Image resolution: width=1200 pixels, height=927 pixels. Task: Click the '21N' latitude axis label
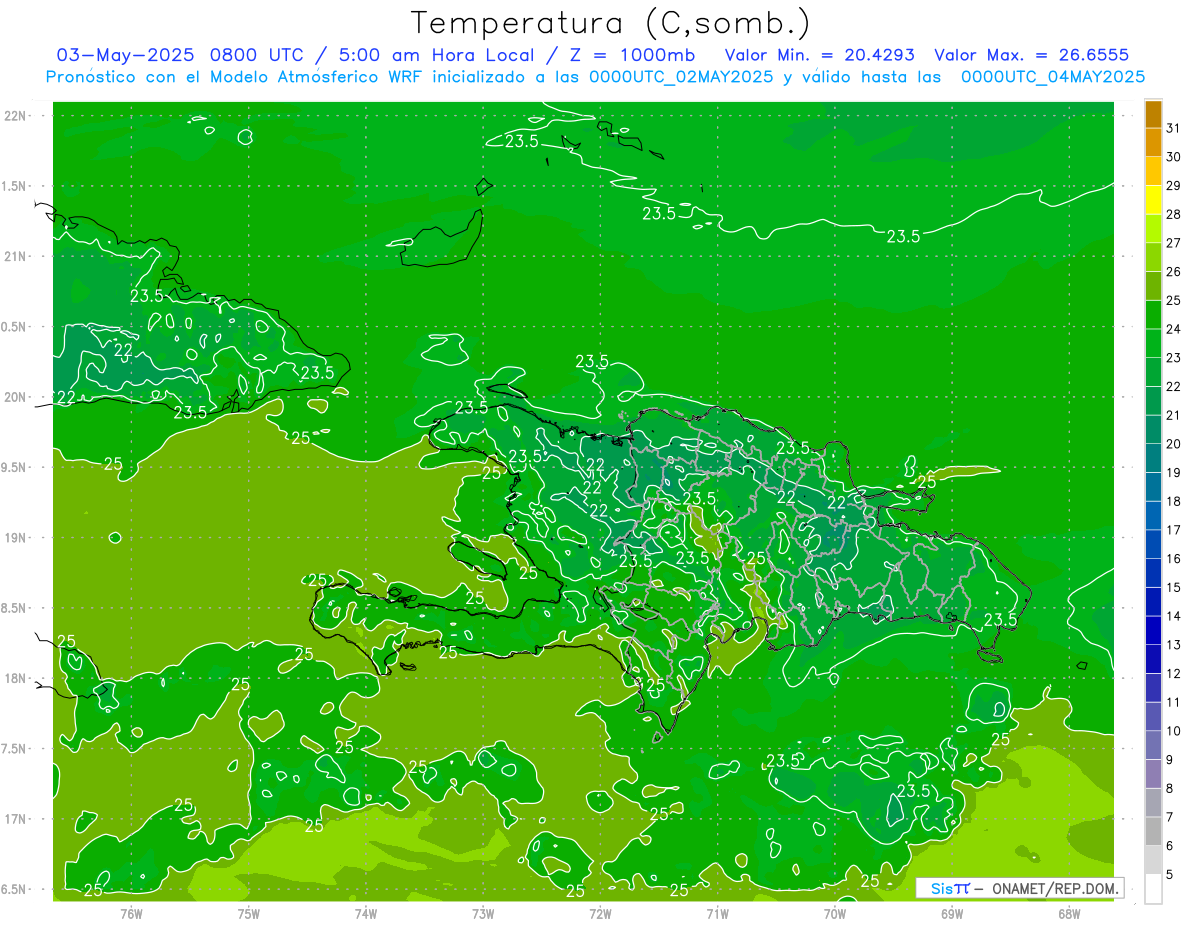[15, 256]
